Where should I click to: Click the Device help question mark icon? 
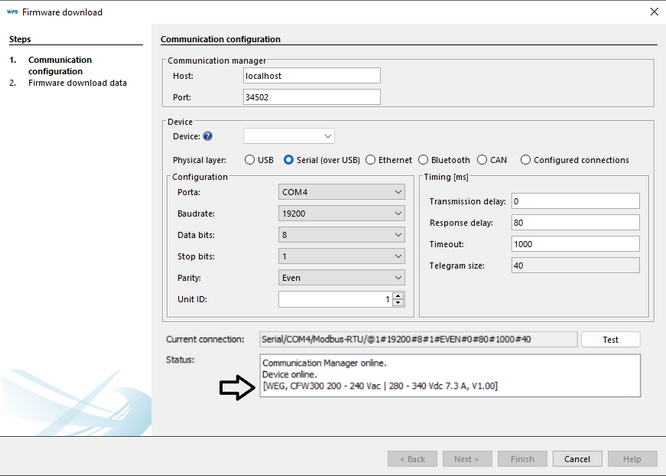tap(208, 136)
